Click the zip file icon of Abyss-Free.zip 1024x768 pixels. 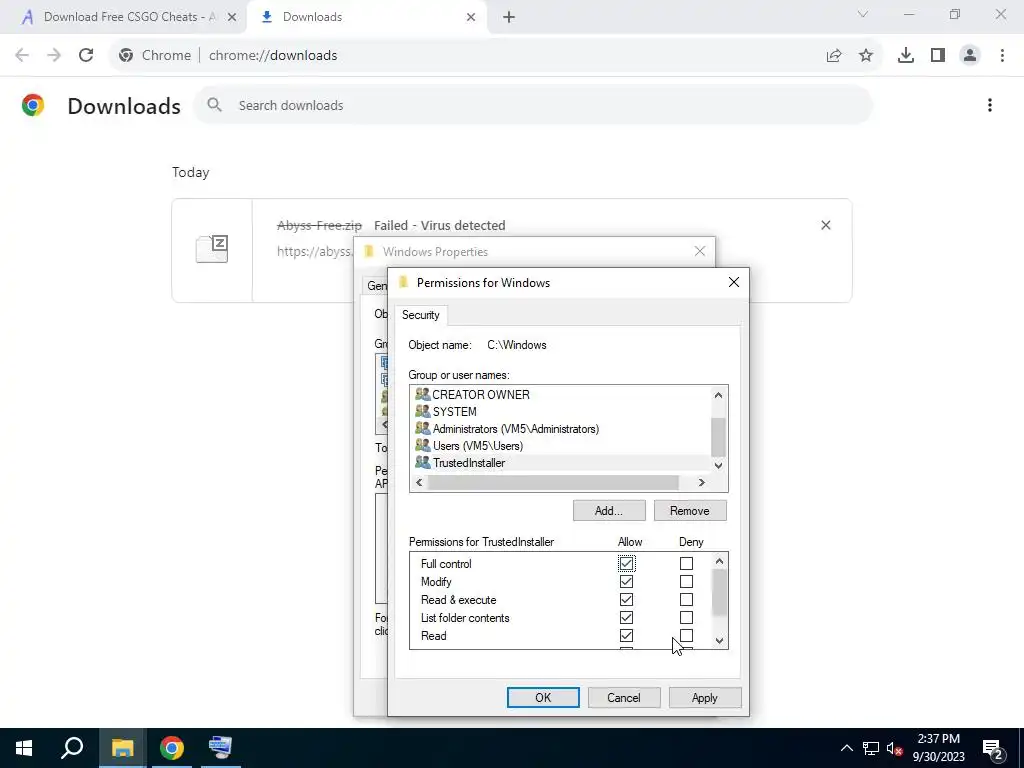[x=212, y=249]
